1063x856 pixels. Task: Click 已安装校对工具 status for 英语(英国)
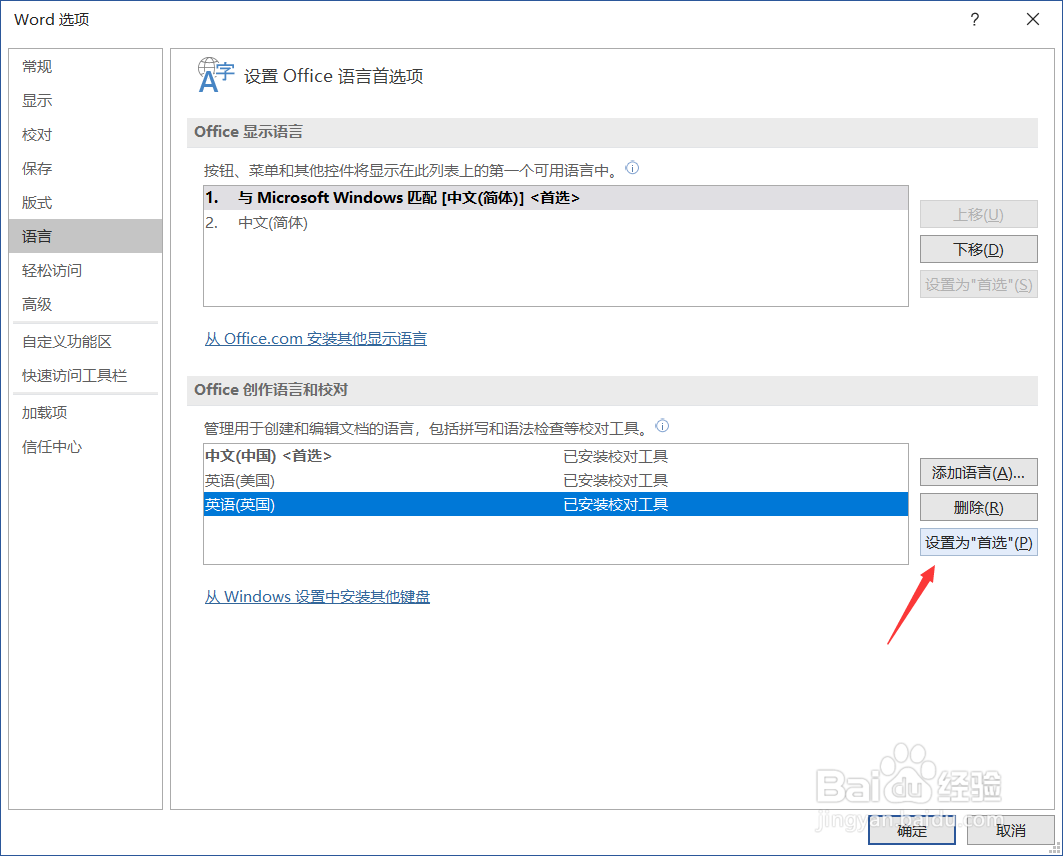coord(616,504)
